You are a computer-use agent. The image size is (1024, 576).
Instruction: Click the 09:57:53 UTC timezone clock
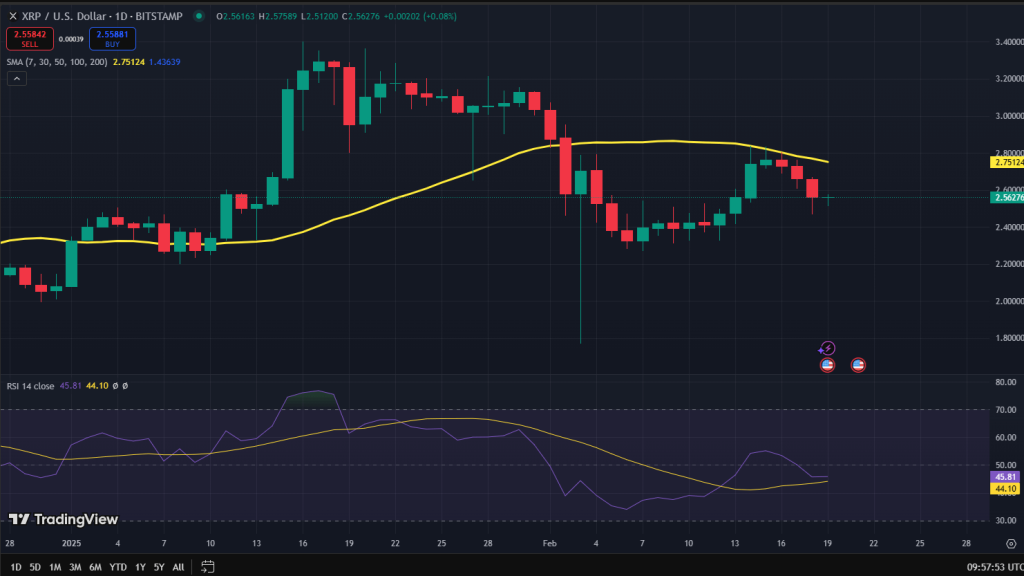point(995,567)
